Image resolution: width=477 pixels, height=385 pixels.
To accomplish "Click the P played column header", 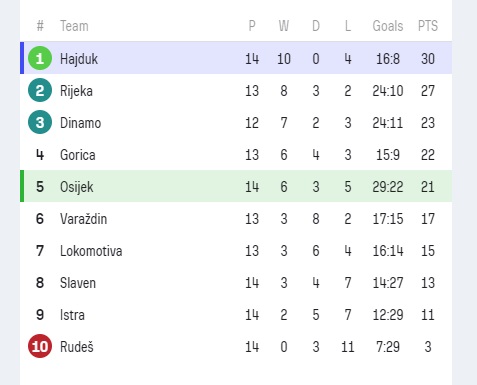I will (x=252, y=26).
